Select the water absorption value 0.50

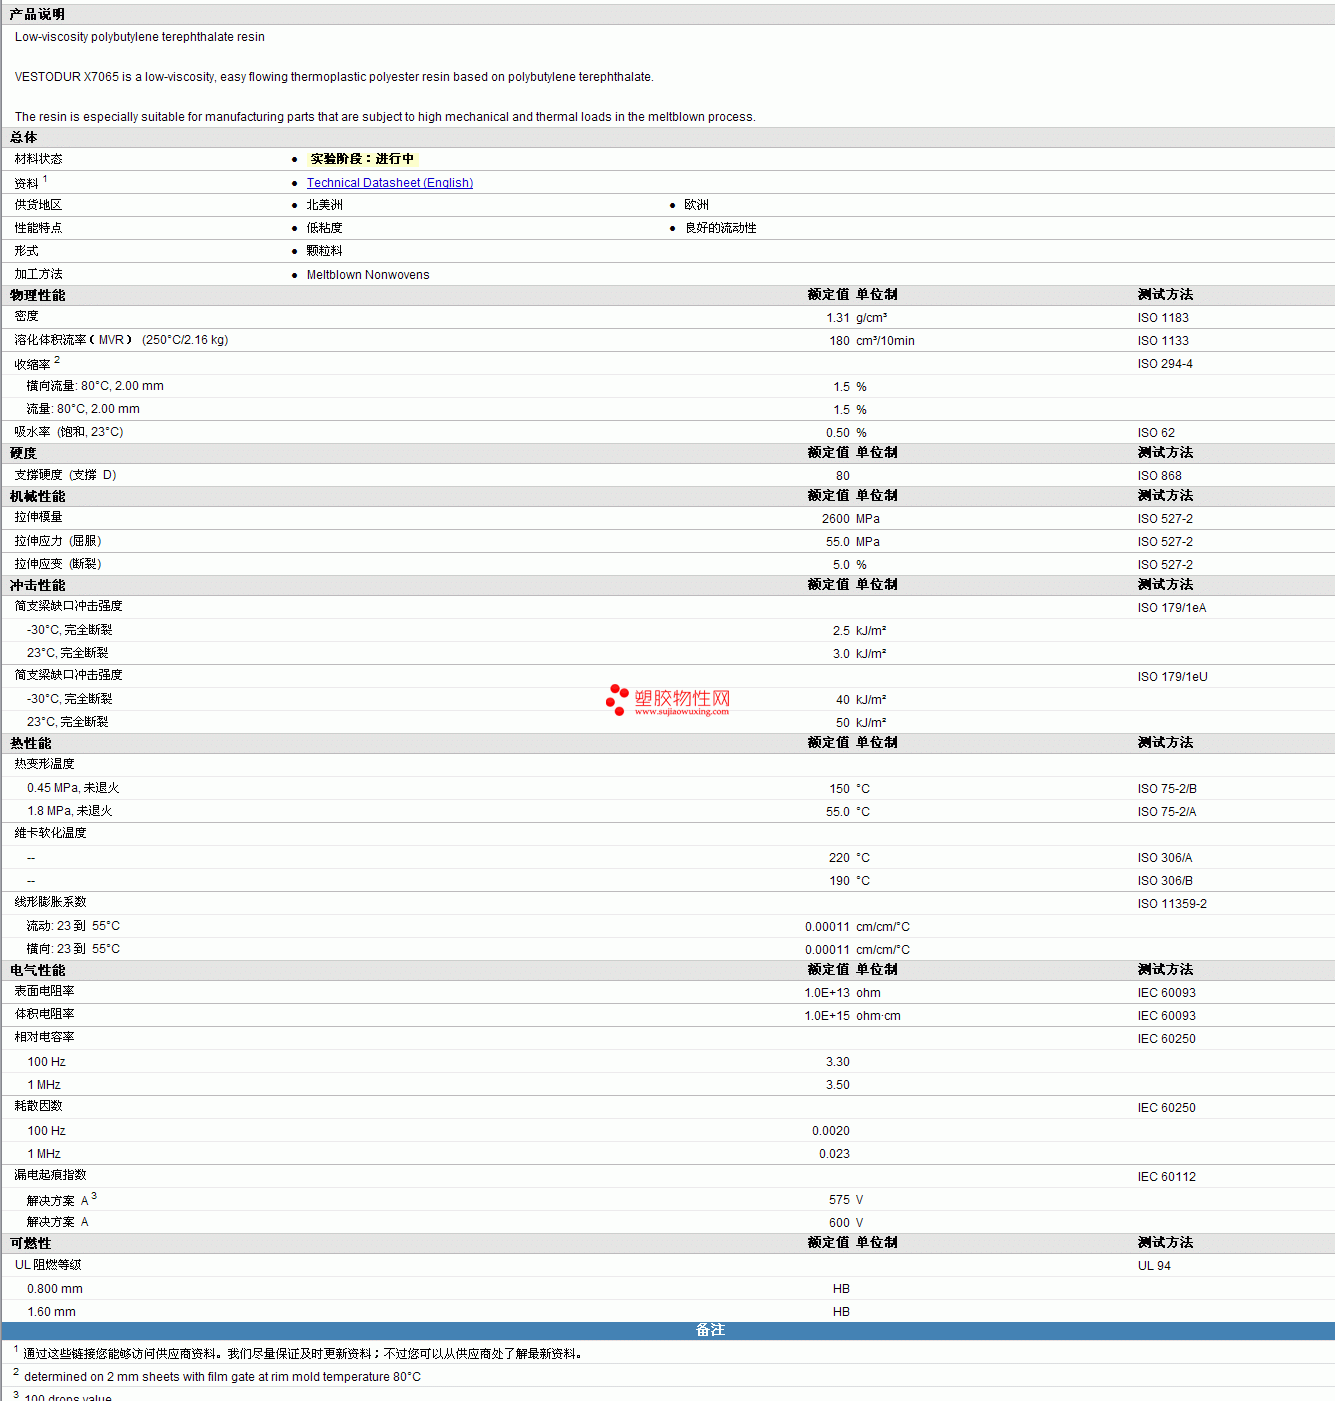pyautogui.click(x=838, y=433)
